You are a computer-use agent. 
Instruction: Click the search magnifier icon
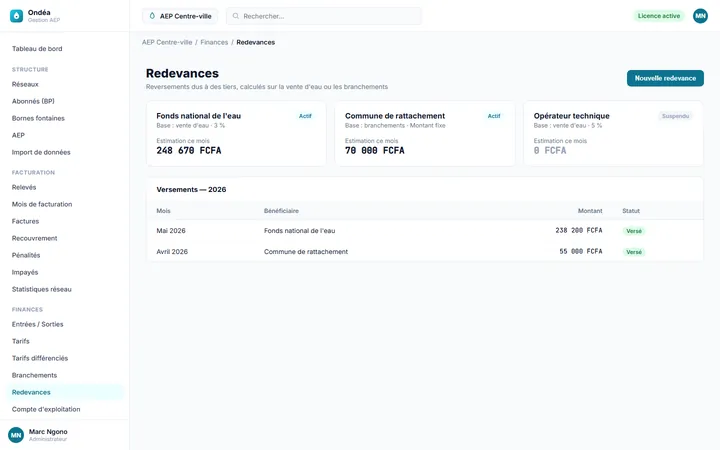pyautogui.click(x=236, y=16)
